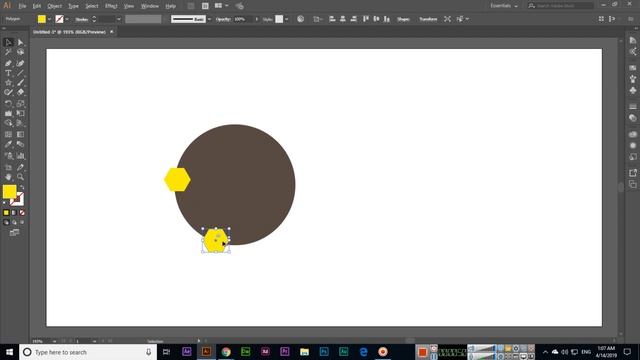Click Recolor Artwork wheel icon
640x360 pixels.
300,19
